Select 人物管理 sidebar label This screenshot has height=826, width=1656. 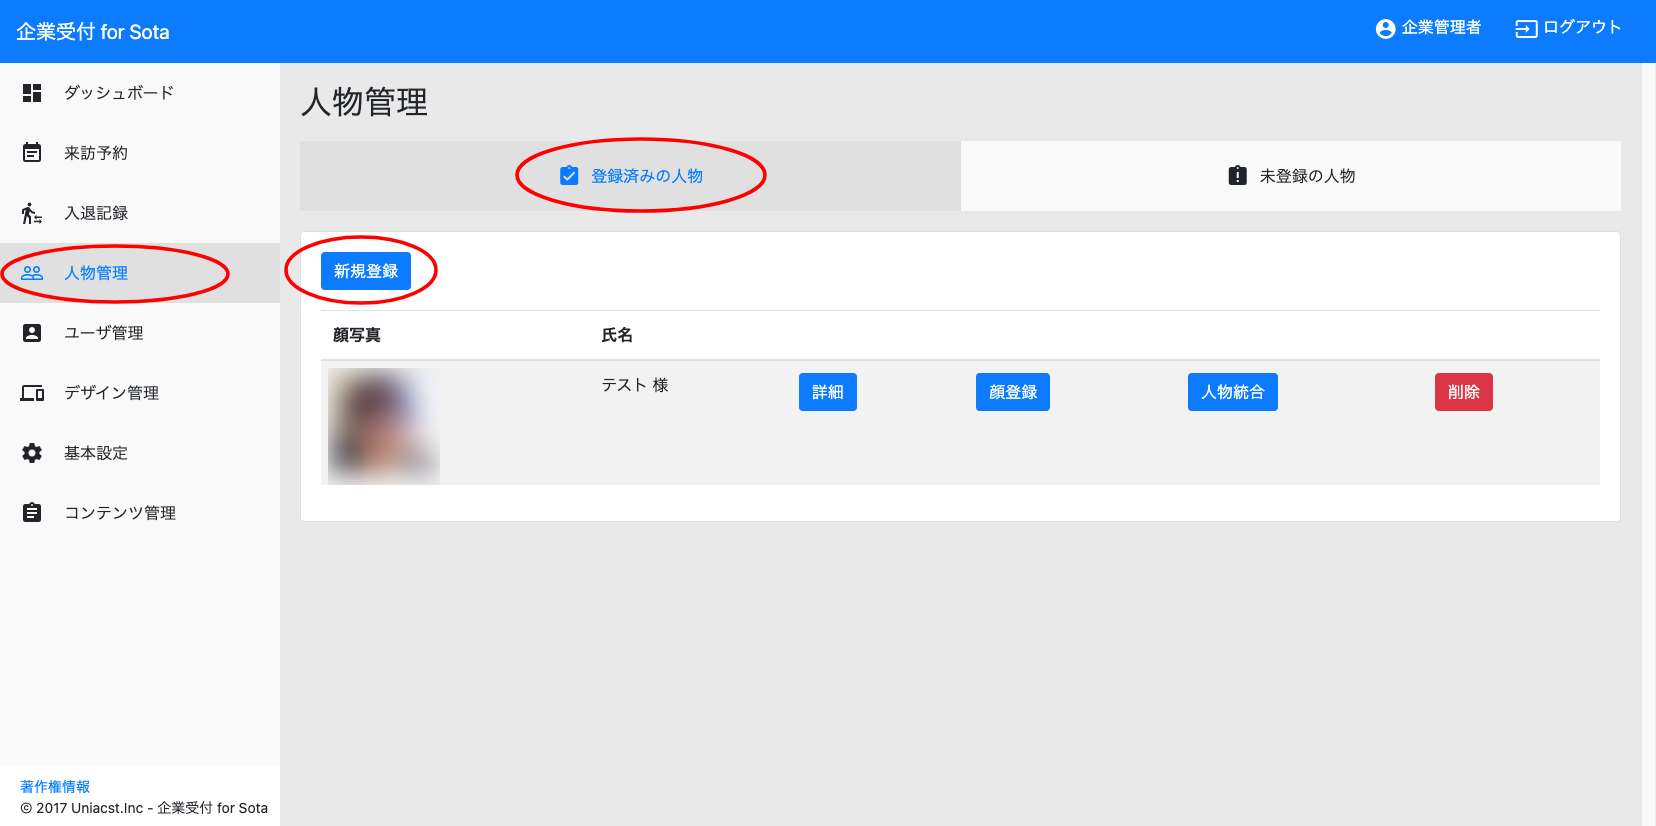[96, 273]
